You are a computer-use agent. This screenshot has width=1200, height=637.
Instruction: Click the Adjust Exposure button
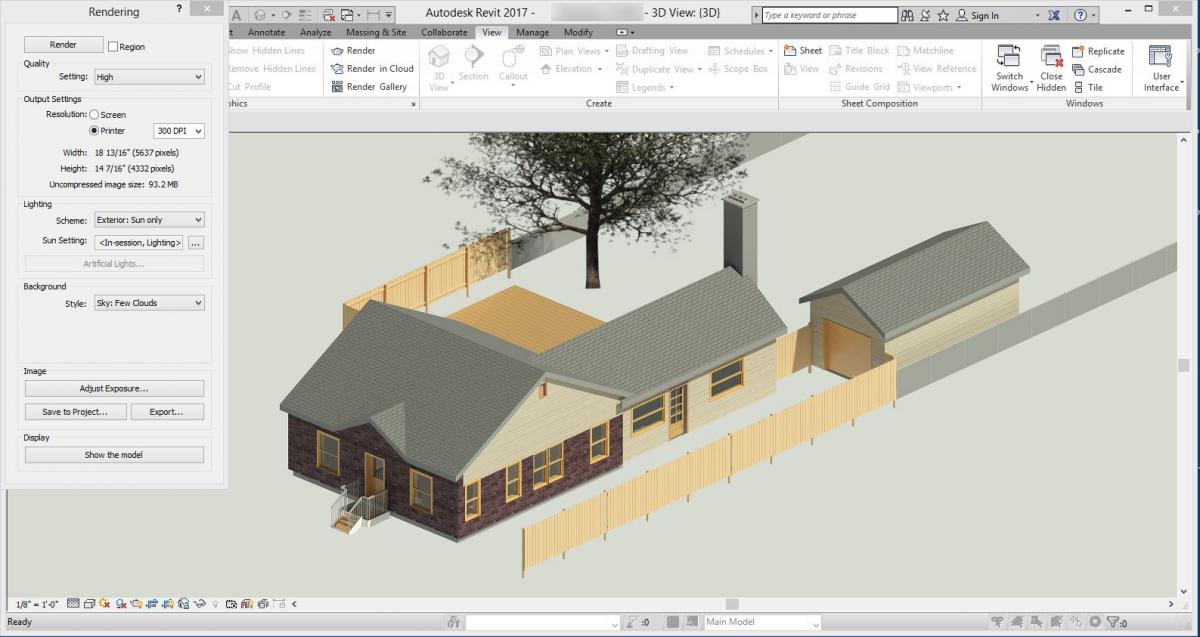(114, 388)
